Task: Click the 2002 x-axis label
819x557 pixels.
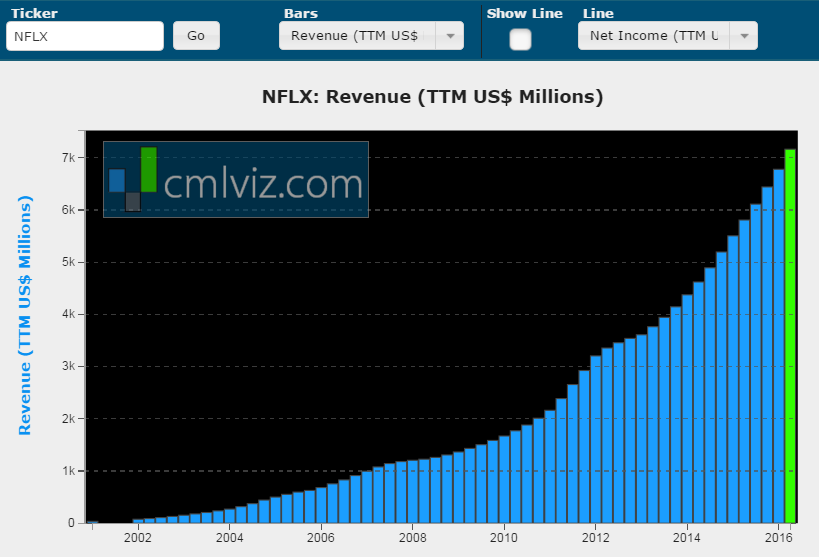Action: (x=138, y=538)
